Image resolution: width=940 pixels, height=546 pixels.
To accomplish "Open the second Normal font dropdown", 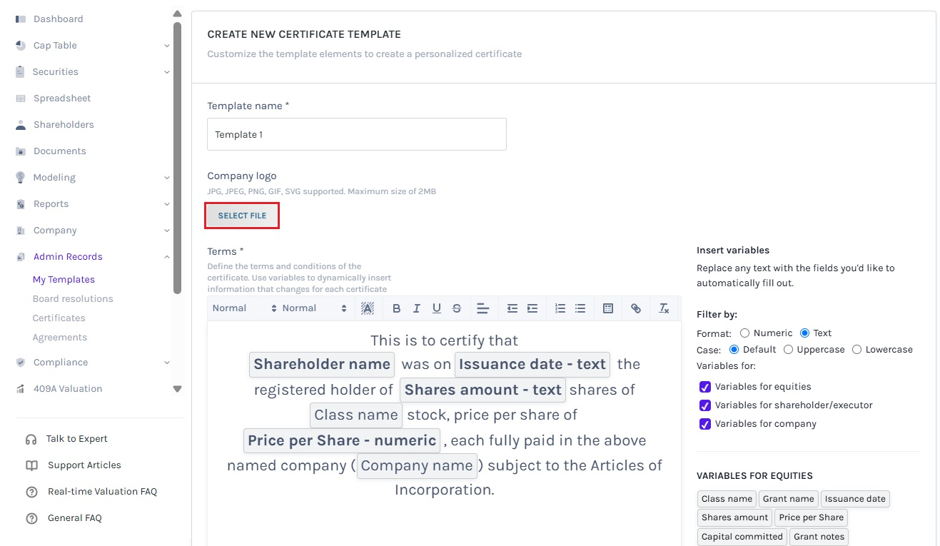I will [x=314, y=308].
